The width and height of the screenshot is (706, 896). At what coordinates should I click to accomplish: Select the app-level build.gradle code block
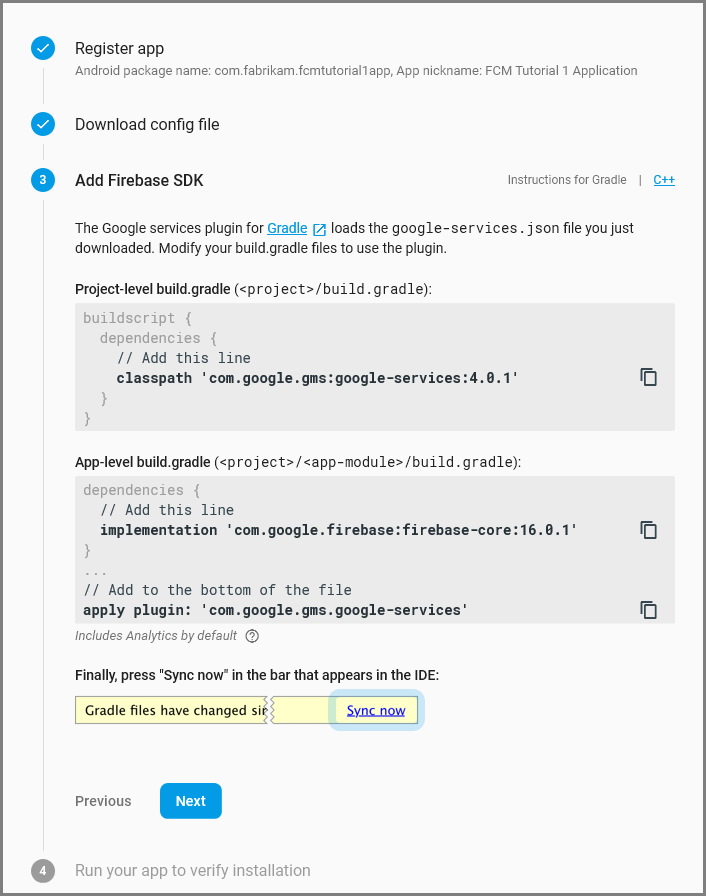point(350,550)
